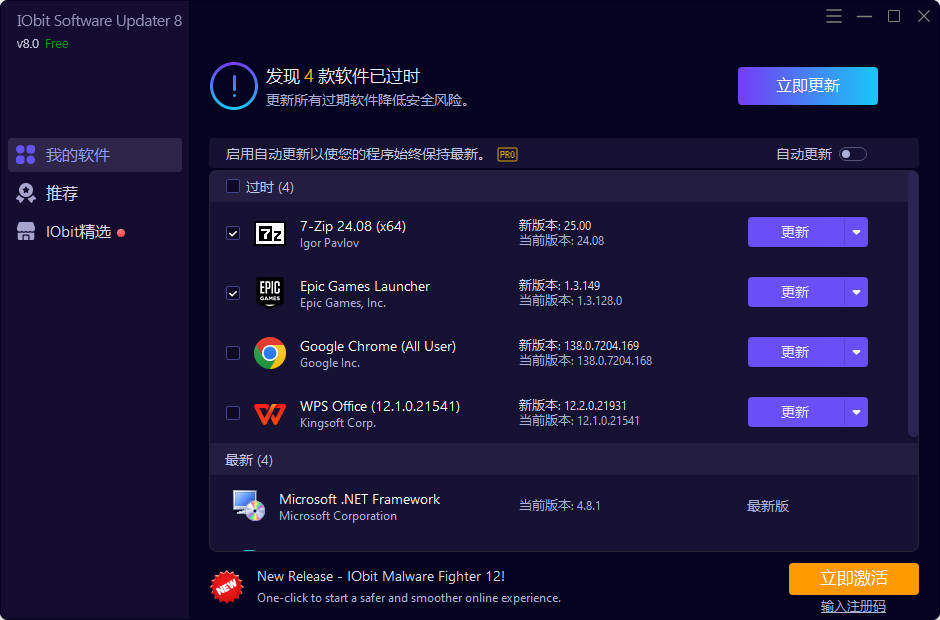Update Google Chrome via 更新 button
The image size is (940, 620).
coord(796,352)
